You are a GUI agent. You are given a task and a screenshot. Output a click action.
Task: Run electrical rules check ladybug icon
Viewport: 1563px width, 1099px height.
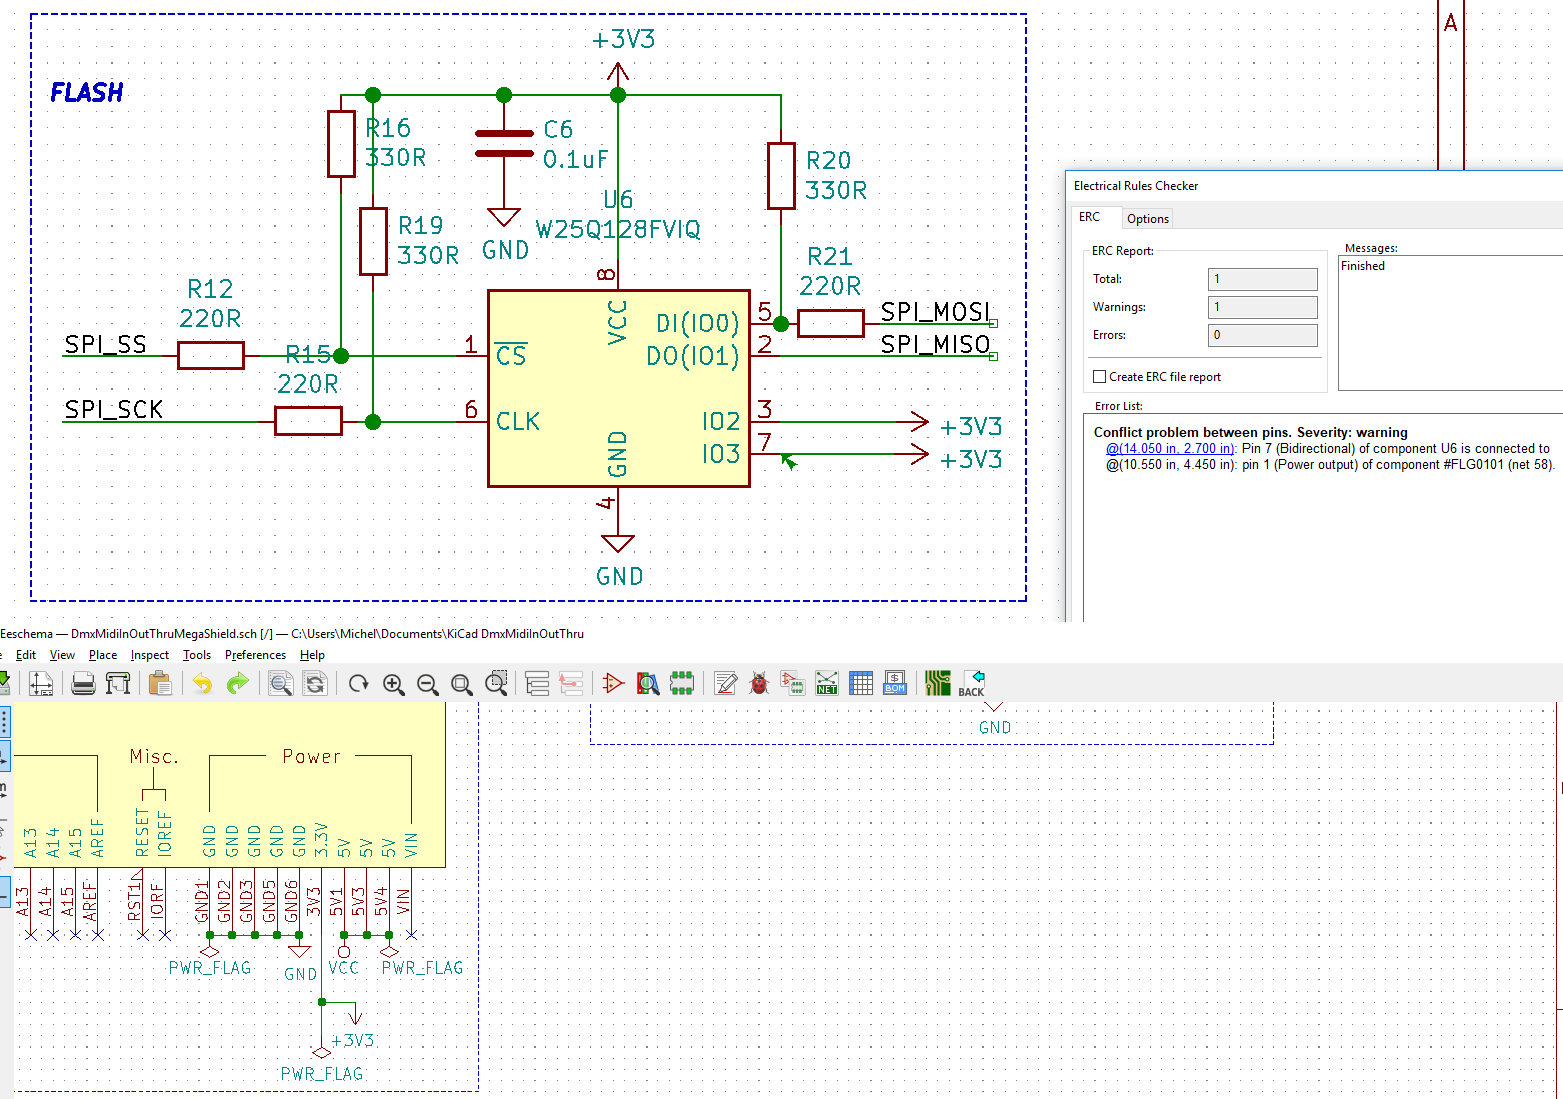pos(759,684)
